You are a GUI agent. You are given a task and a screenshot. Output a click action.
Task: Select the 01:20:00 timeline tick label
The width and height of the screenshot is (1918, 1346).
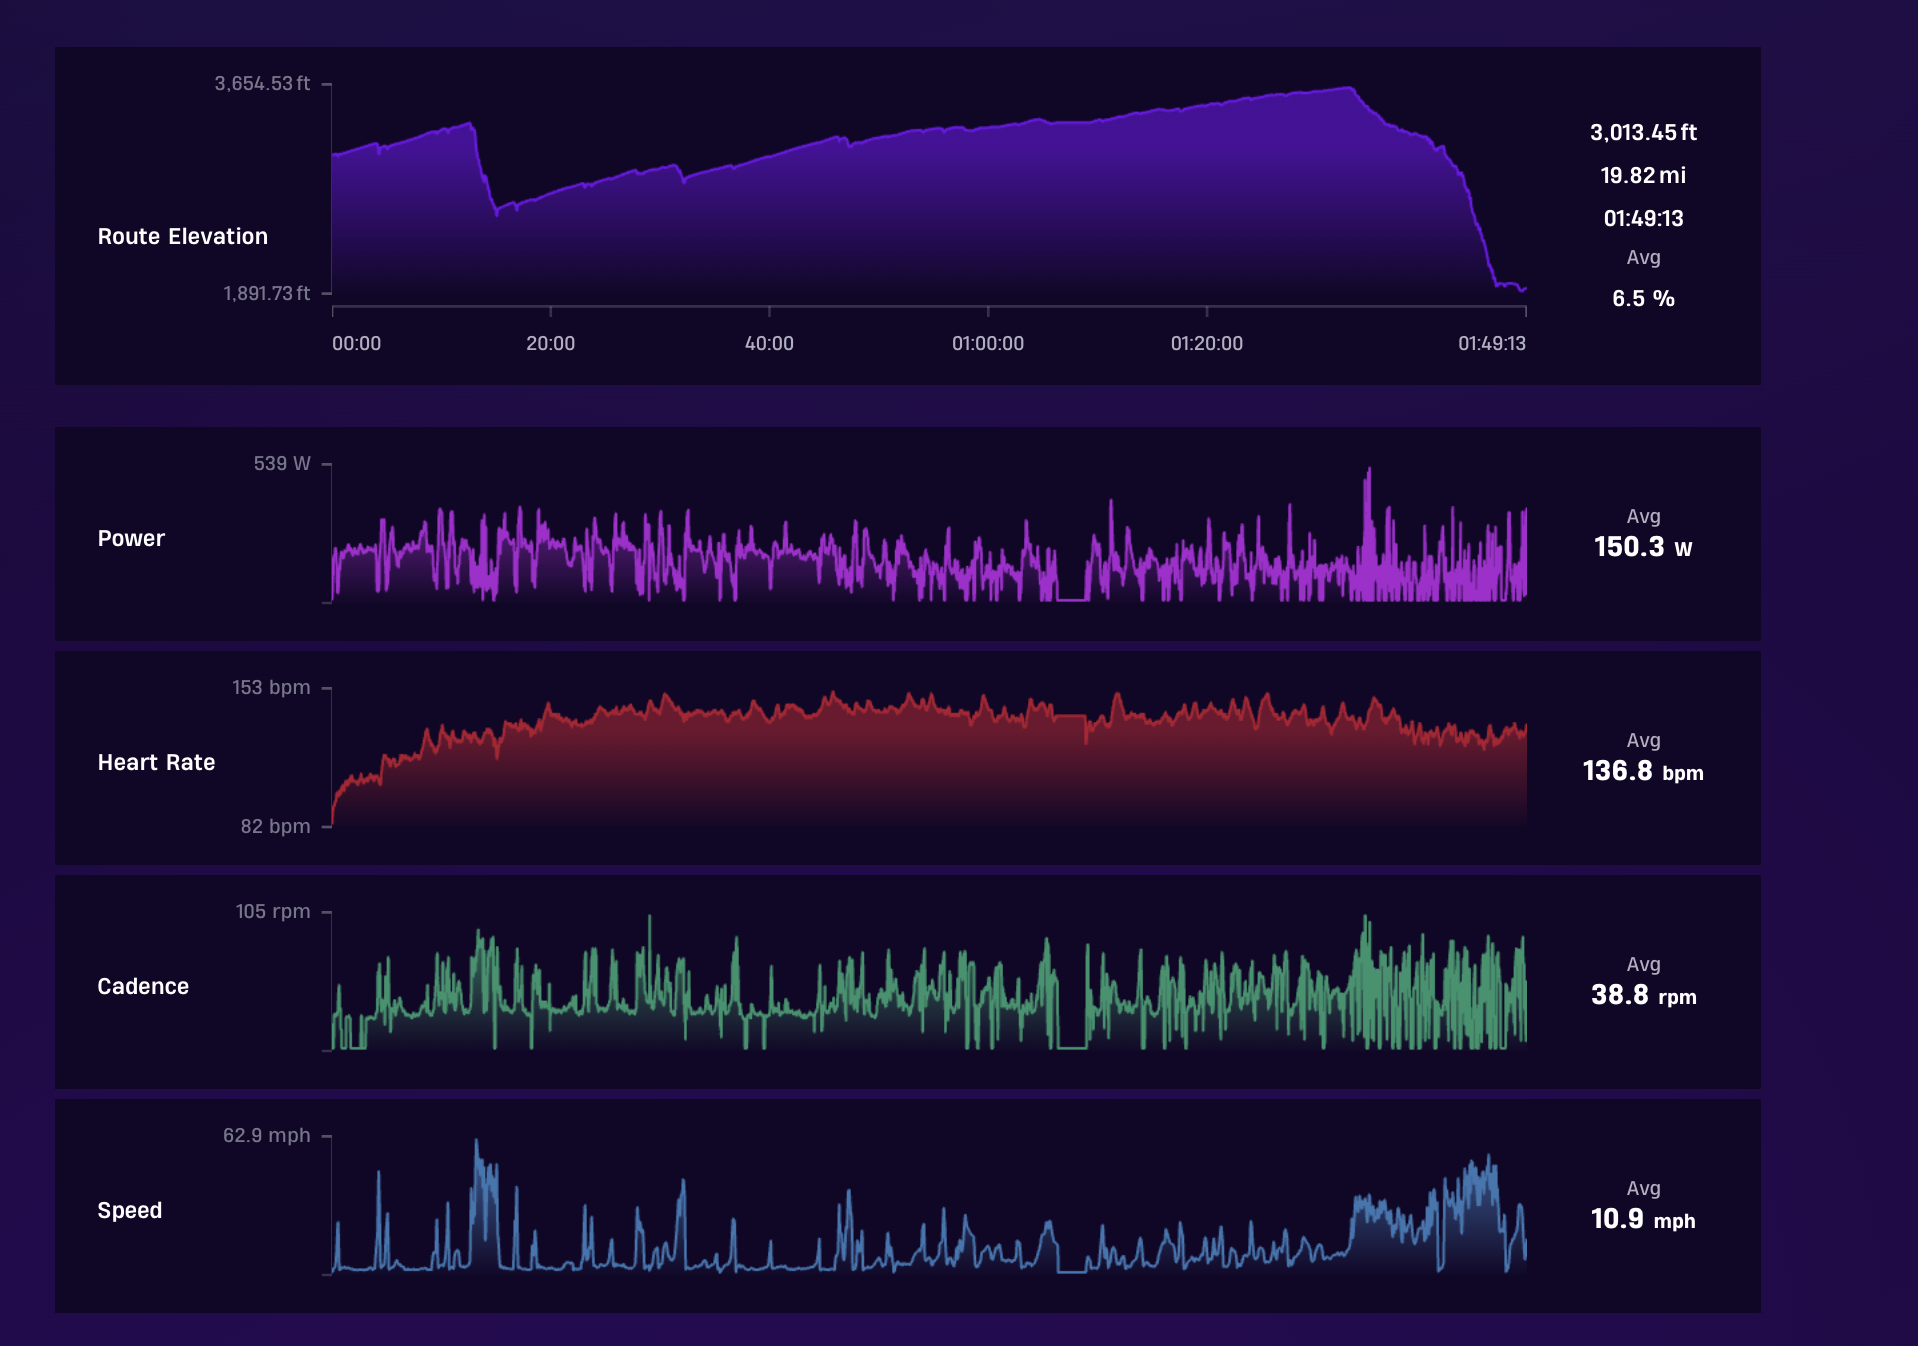pyautogui.click(x=1207, y=343)
